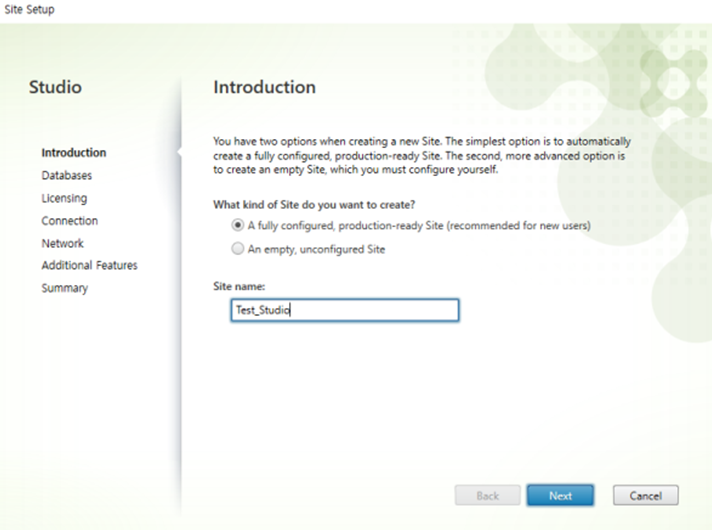Click the introductory description paragraph
The image size is (712, 530).
[x=422, y=155]
